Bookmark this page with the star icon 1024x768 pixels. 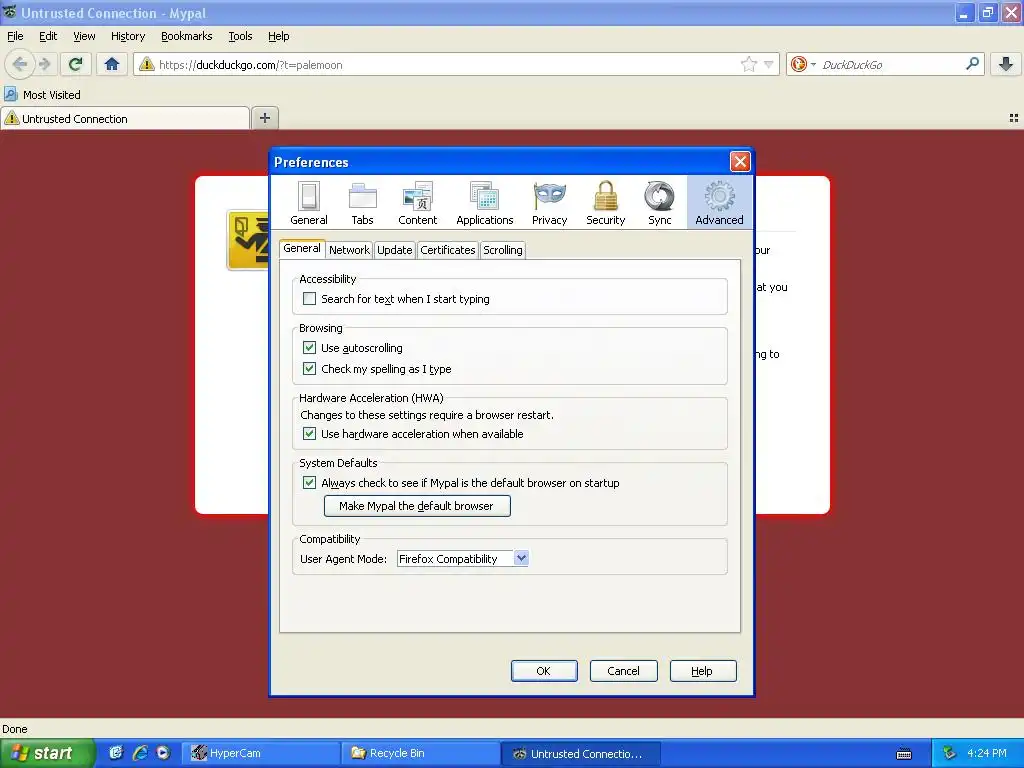(748, 64)
